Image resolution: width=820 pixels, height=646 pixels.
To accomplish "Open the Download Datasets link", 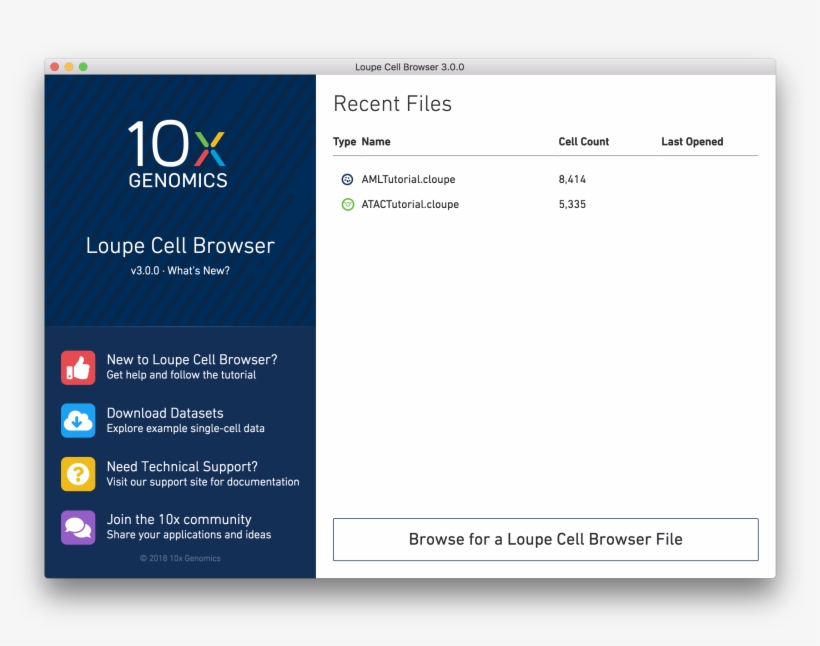I will pos(165,413).
